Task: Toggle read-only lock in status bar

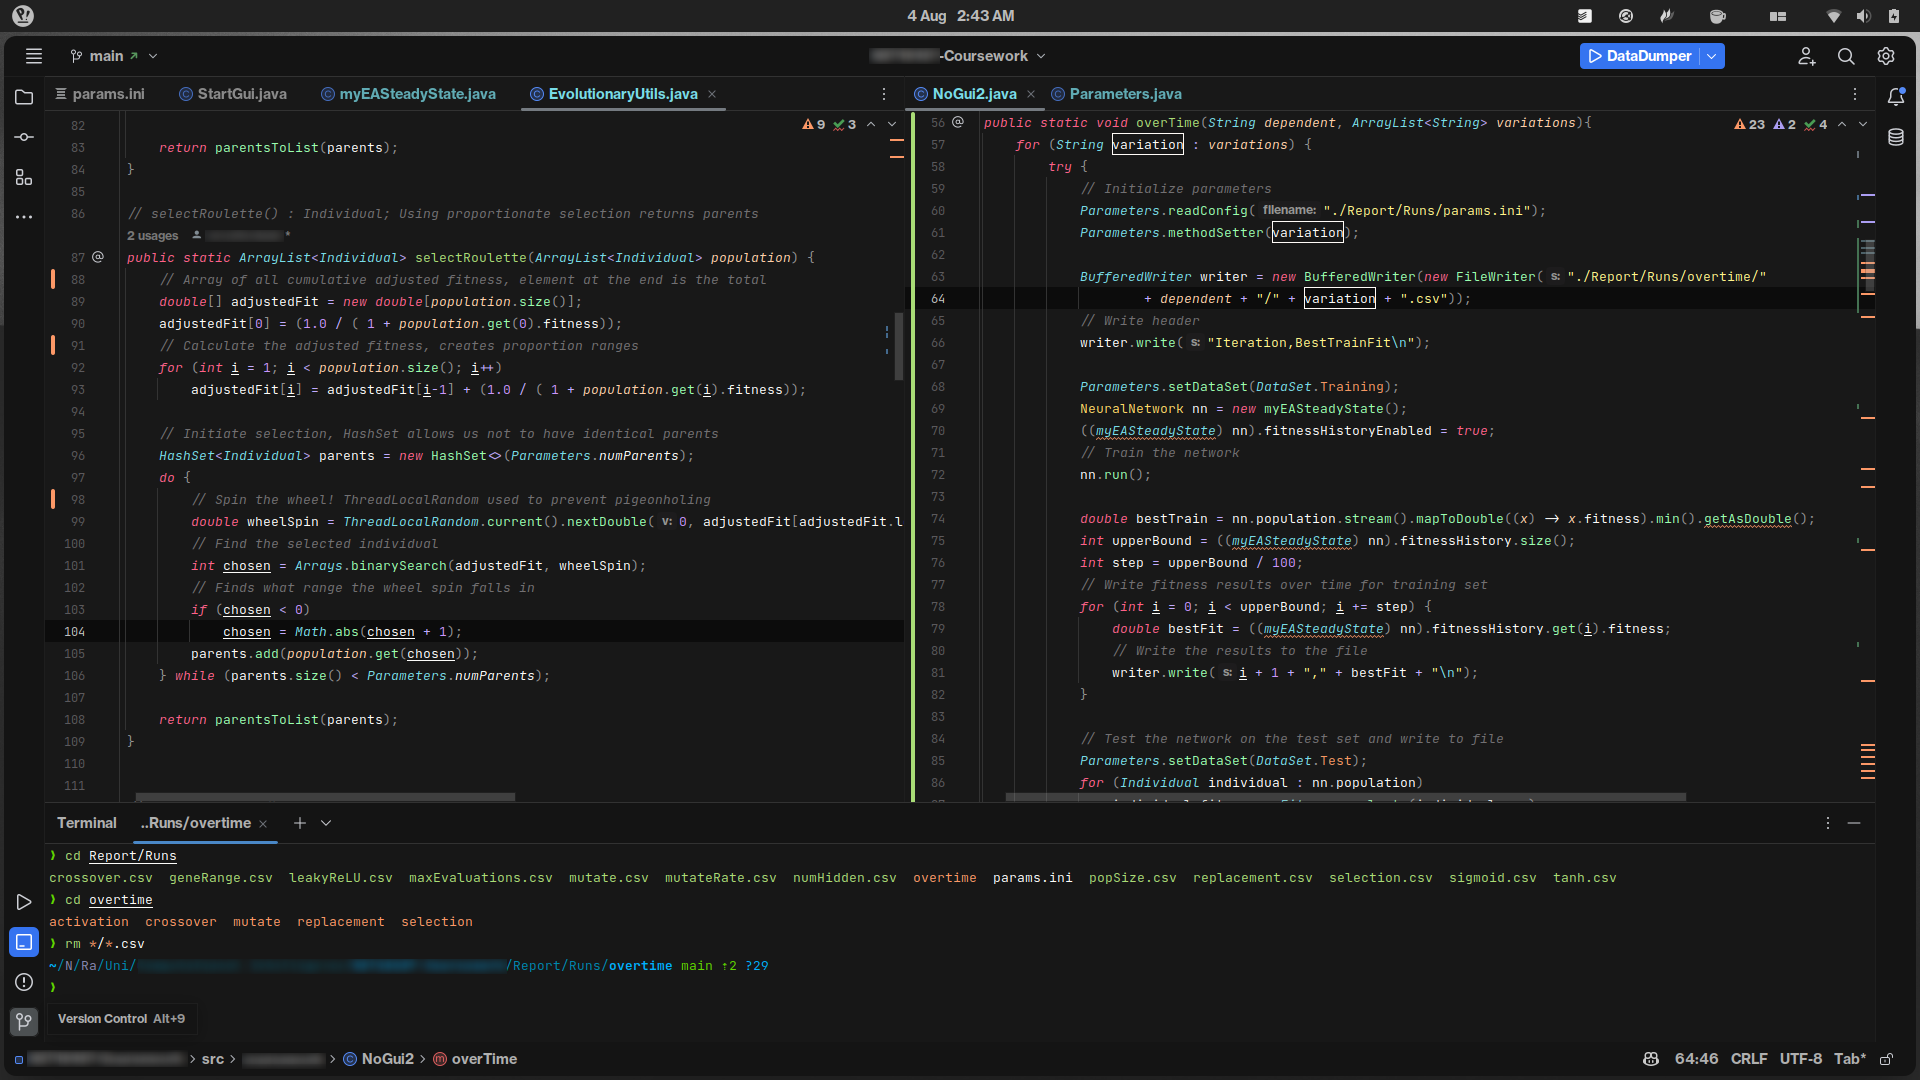Action: (x=1886, y=1059)
